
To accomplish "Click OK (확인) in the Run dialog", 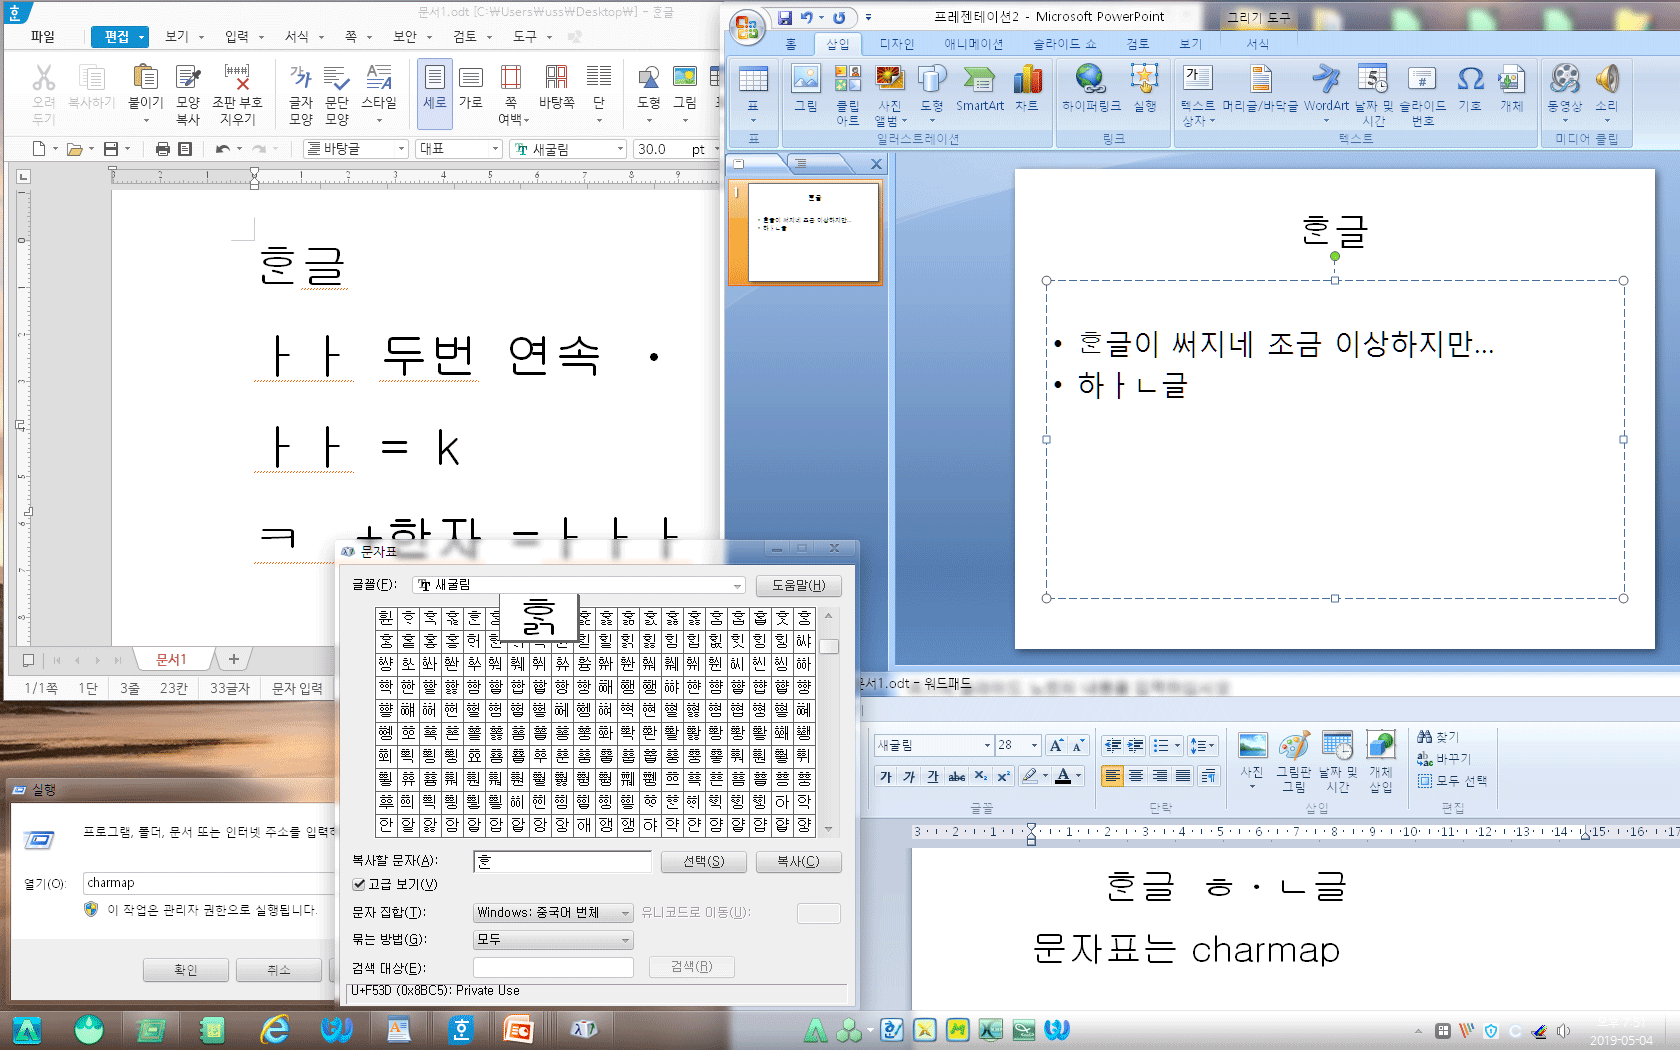I will click(x=186, y=970).
